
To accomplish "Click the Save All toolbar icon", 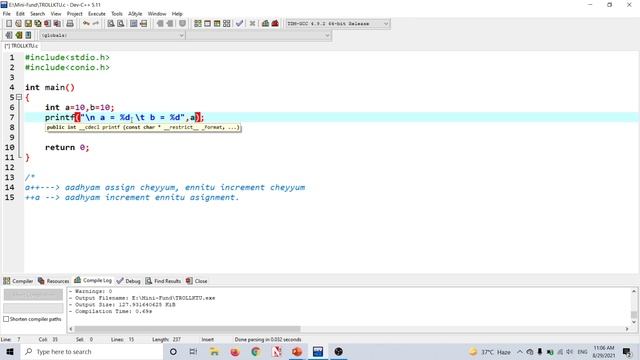I will pos(38,24).
